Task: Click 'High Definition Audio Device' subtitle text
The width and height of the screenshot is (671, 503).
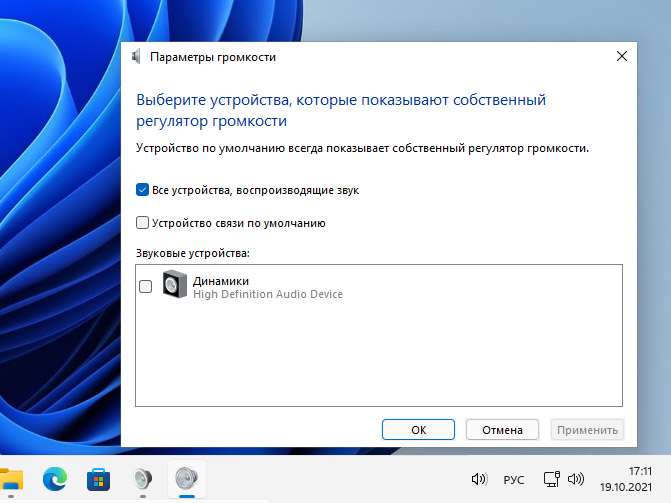Action: [268, 295]
